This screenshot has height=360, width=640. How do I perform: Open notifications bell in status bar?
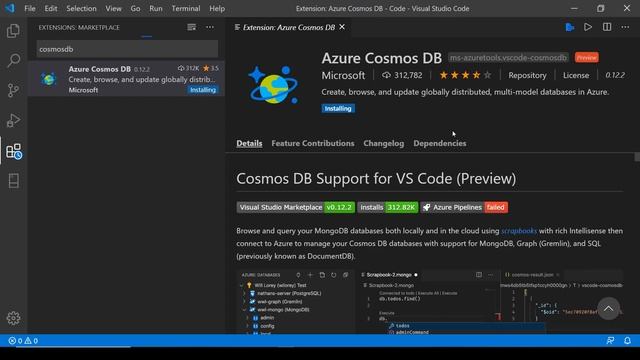[627, 340]
